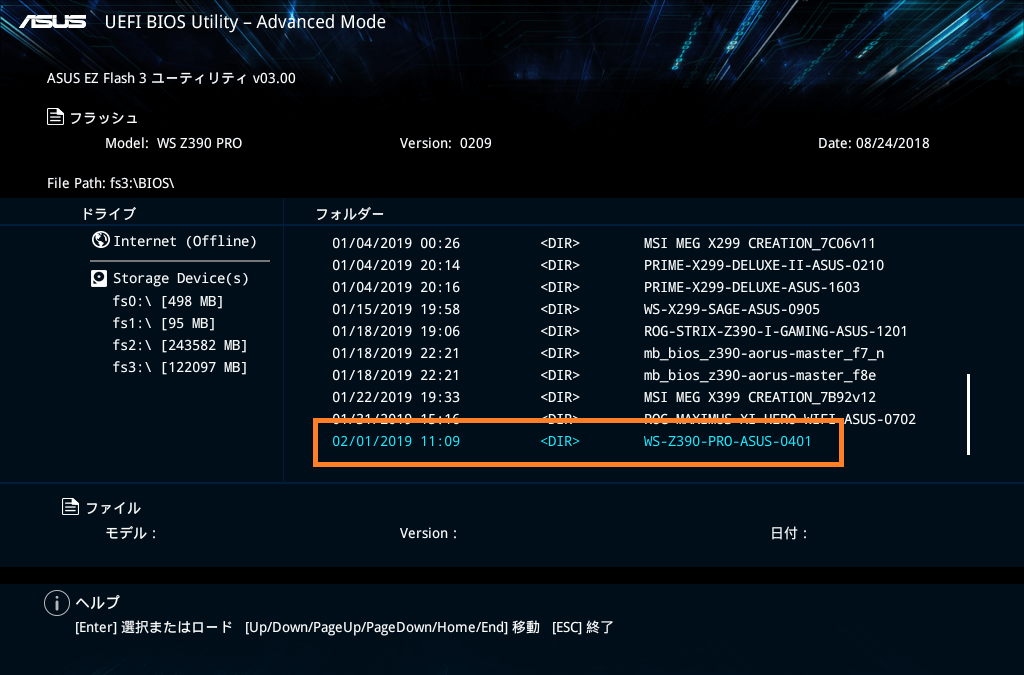Click the ヘルプ heading
The image size is (1024, 675).
98,603
